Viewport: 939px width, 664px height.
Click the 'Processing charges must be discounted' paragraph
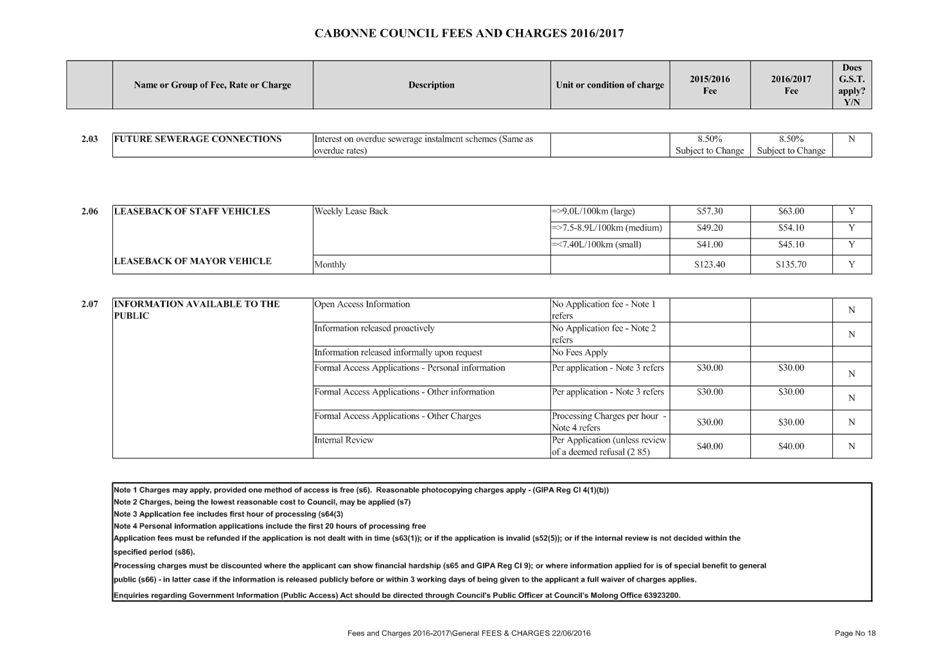click(440, 572)
